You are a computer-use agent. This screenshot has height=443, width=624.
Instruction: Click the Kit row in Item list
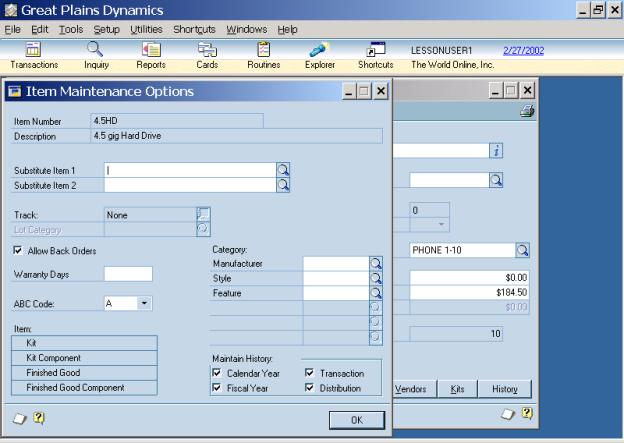click(x=84, y=343)
